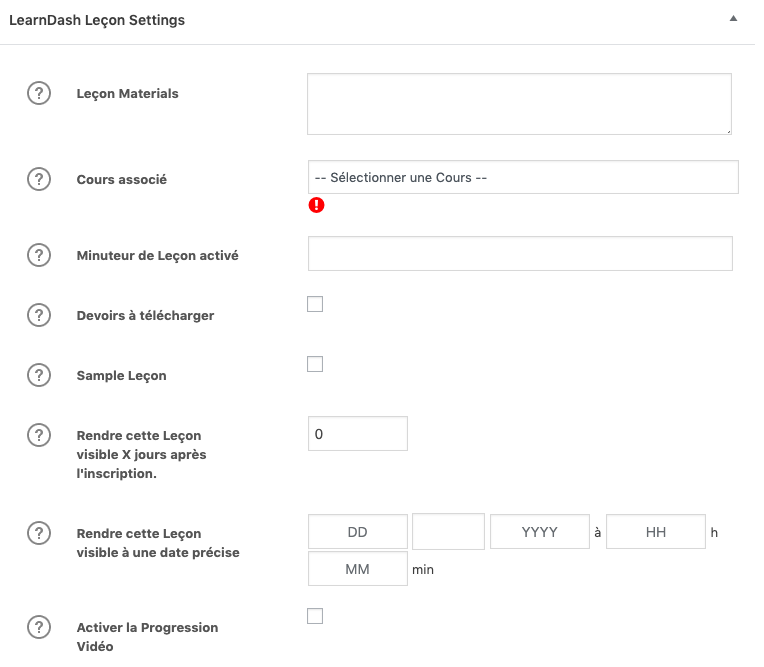Screen dimensions: 764x667
Task: Click into the Leçon Materials text area
Action: click(519, 104)
